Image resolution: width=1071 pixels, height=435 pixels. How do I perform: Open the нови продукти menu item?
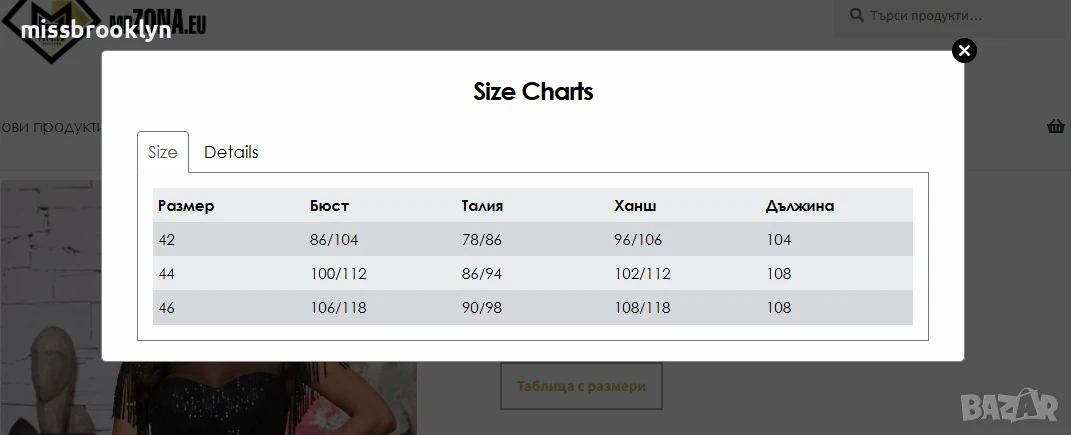(x=51, y=127)
